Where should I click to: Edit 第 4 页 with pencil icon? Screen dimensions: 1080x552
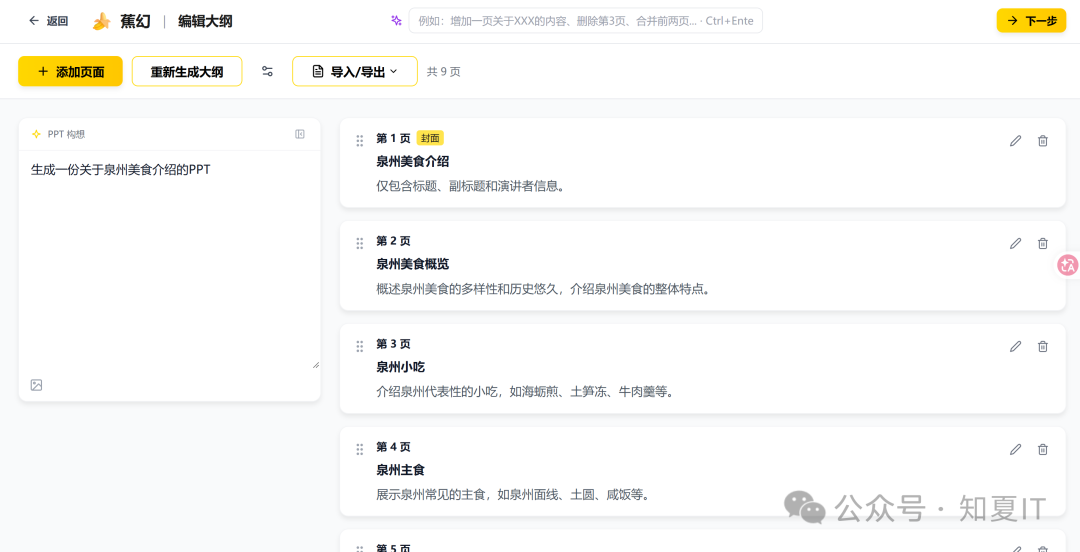(x=1015, y=449)
